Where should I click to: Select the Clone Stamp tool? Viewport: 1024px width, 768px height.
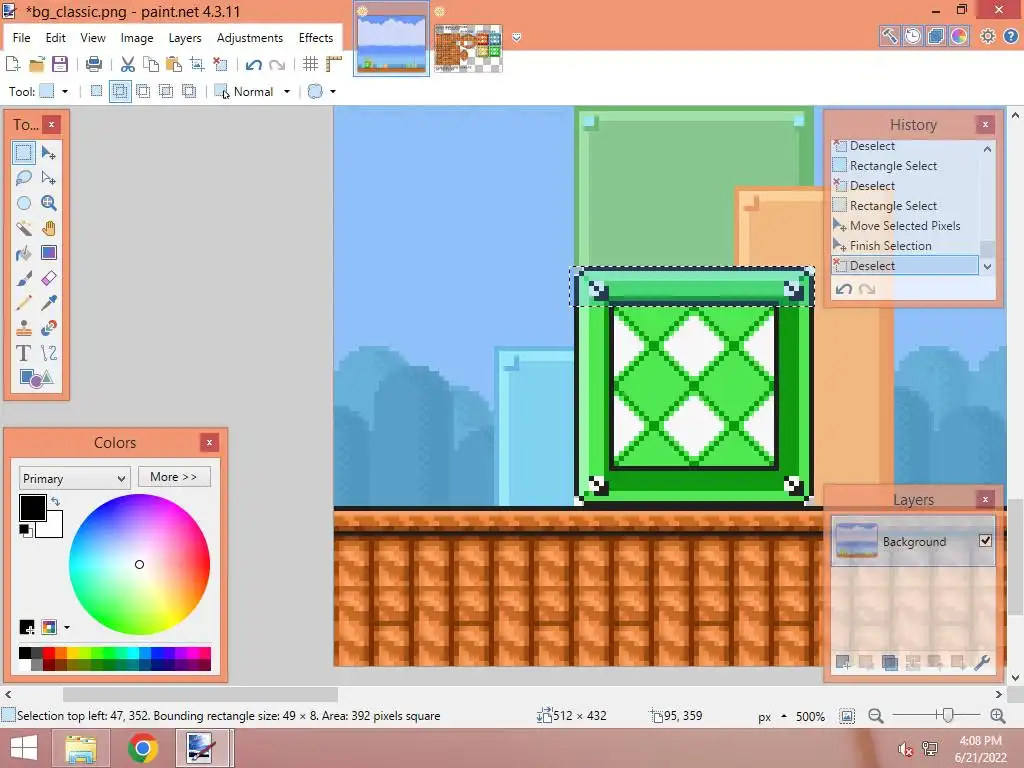pos(24,327)
